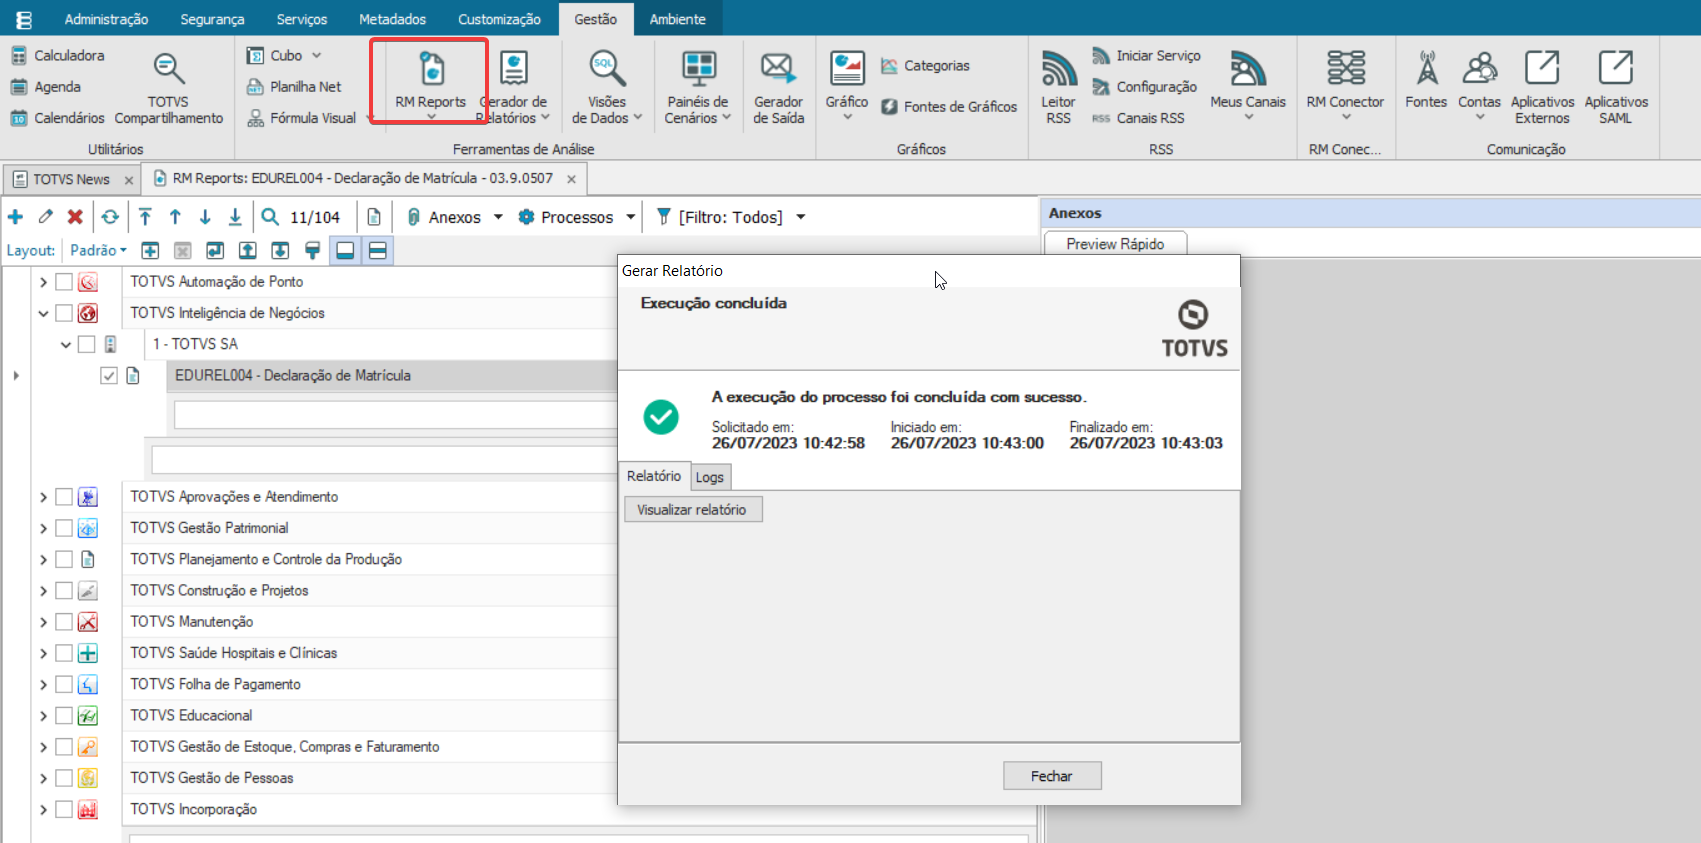Collapse the 1 - TOTVS SA node

click(x=66, y=344)
